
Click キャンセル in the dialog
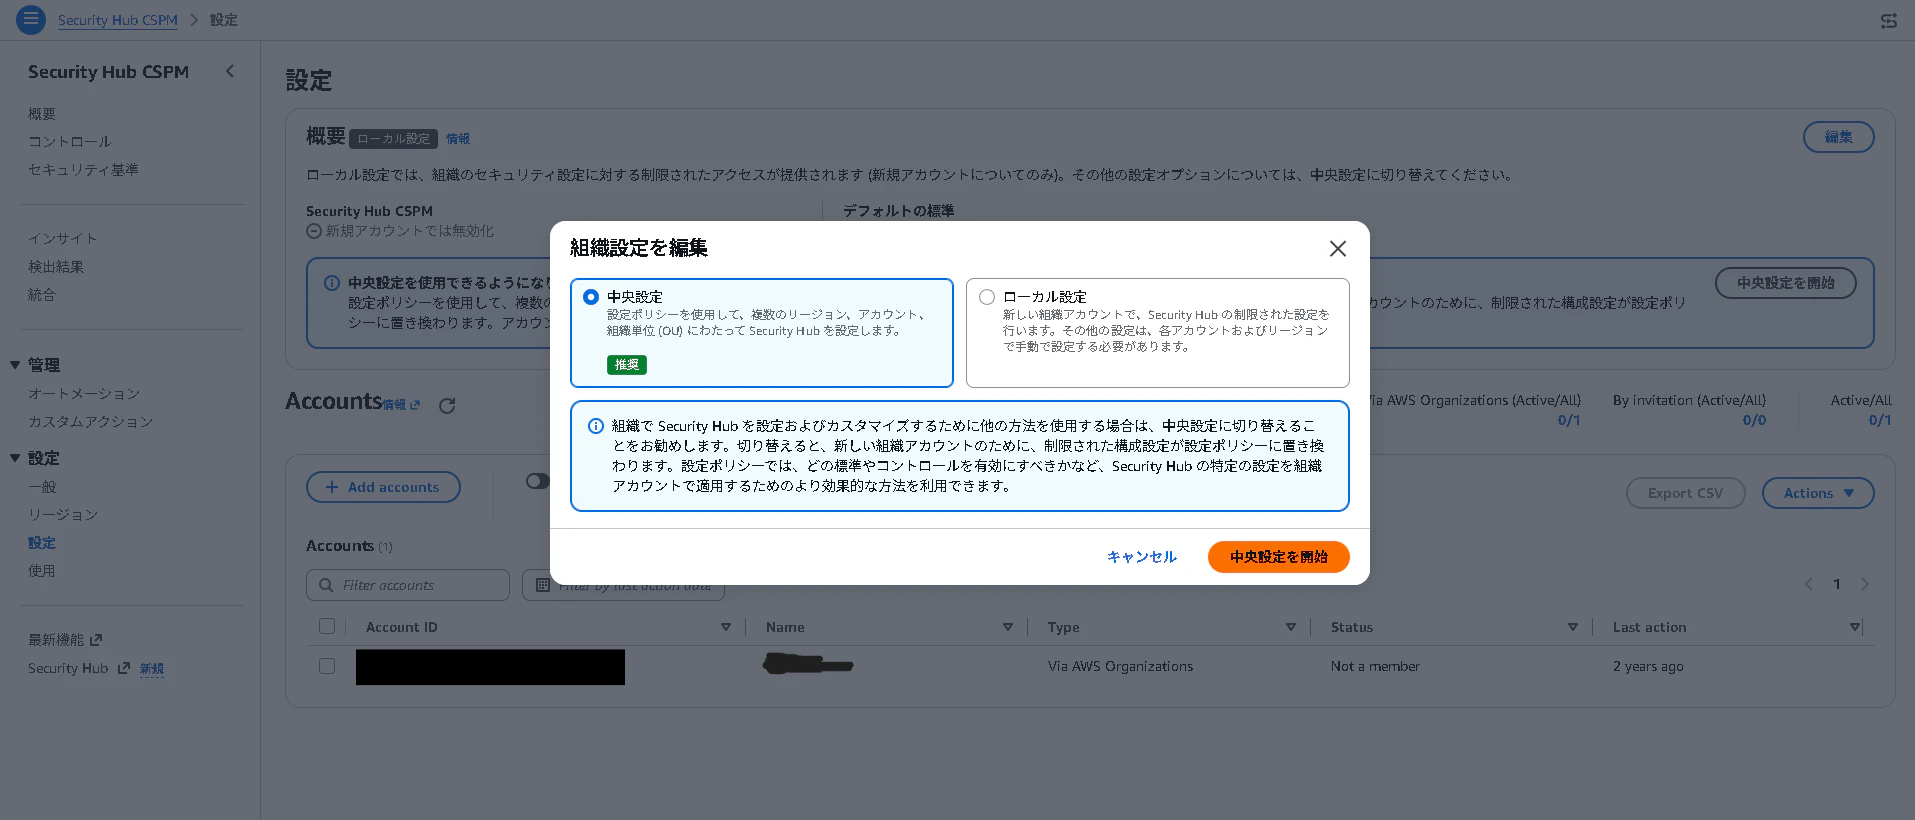point(1142,557)
